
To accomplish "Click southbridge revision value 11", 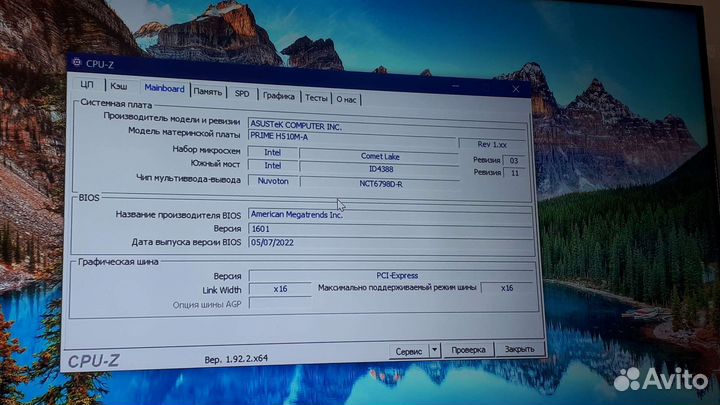I will coord(515,173).
